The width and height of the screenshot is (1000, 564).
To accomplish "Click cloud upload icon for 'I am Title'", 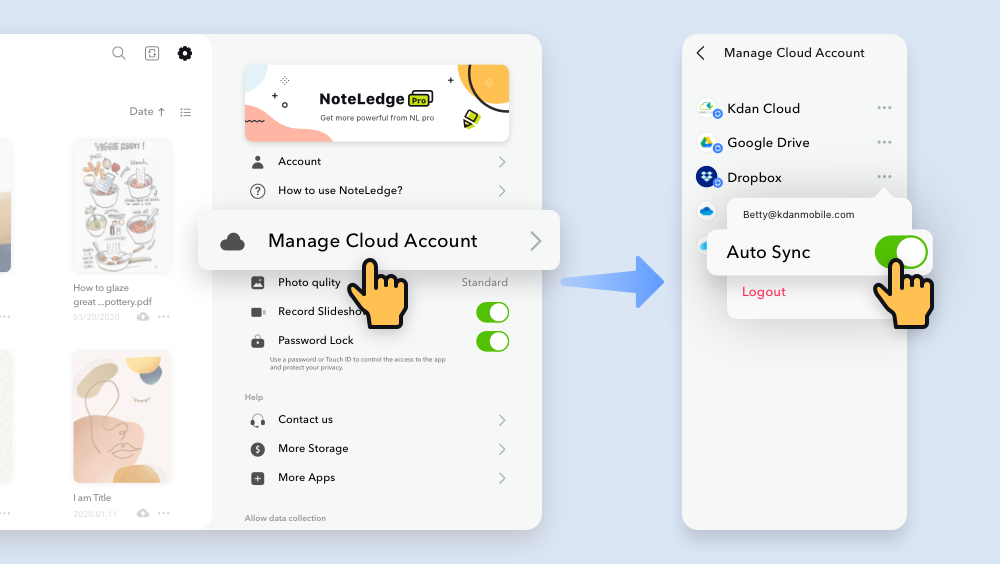I will 143,513.
